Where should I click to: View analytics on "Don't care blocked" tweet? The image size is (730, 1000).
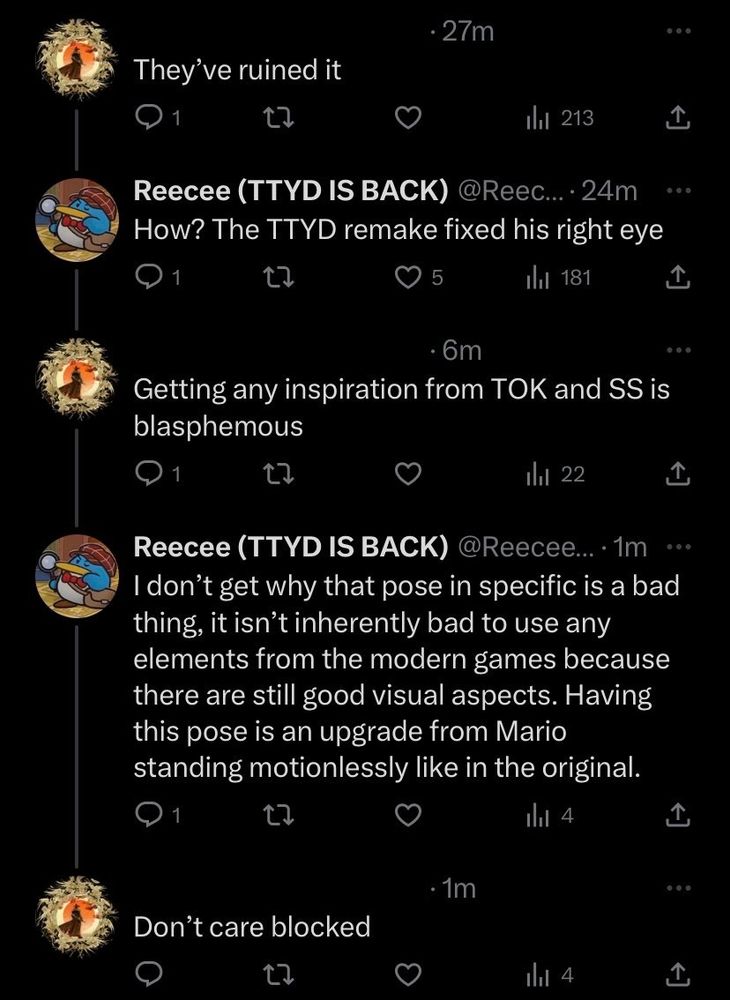[x=551, y=973]
